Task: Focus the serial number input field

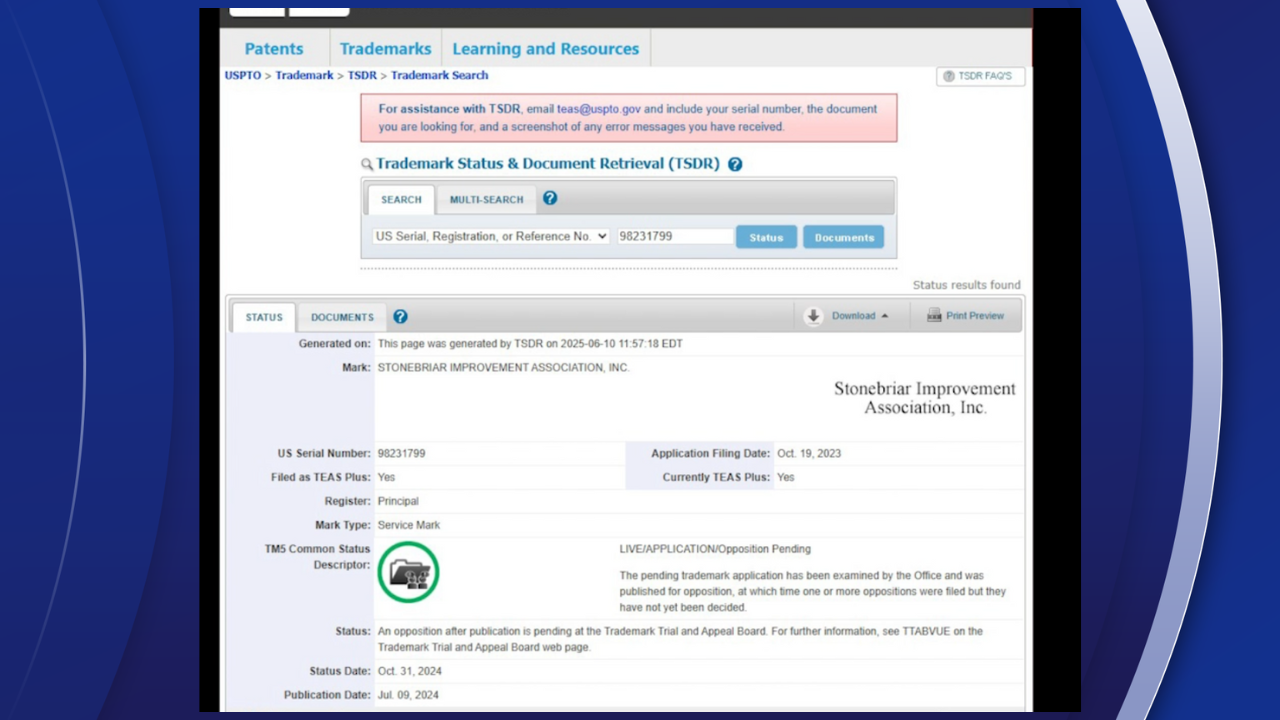Action: 675,237
